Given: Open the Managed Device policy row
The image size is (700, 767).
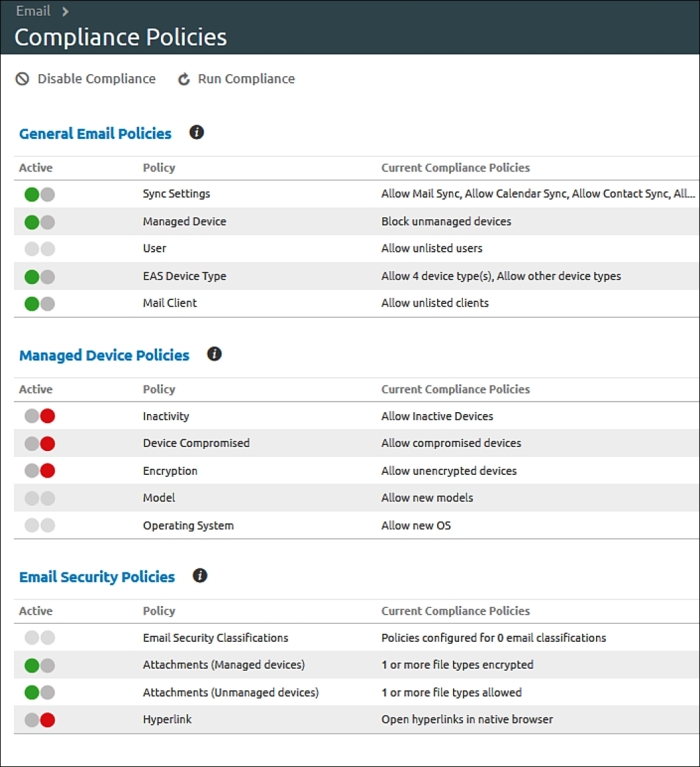Looking at the screenshot, I should tap(356, 222).
